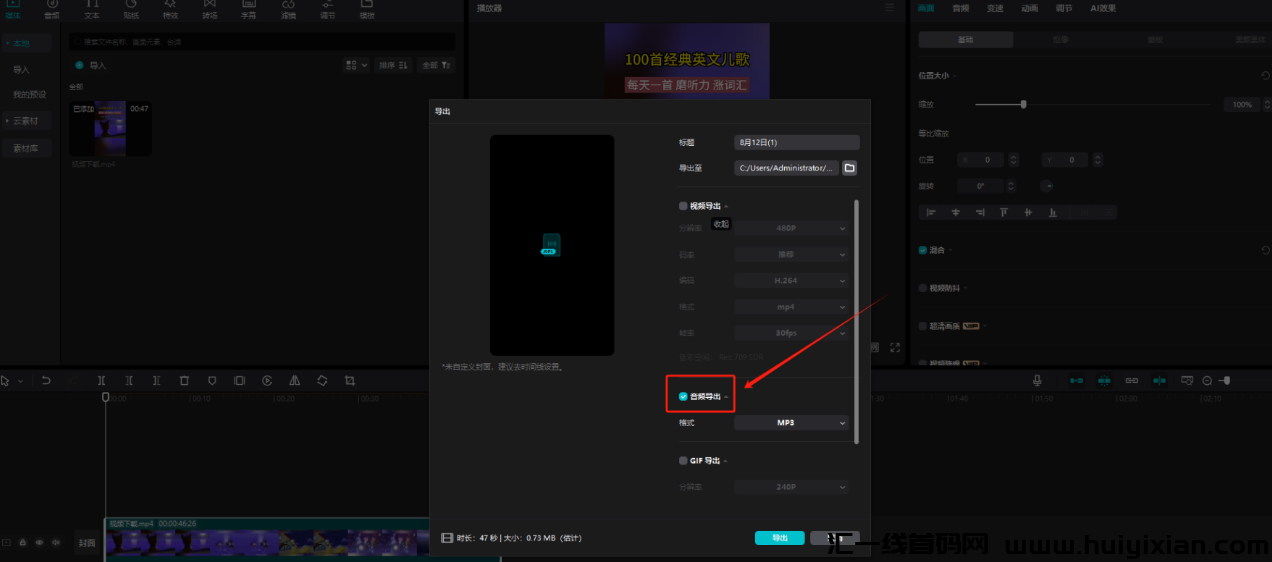Click the align-left icon in properties panel
Viewport: 1272px width, 562px height.
point(931,212)
